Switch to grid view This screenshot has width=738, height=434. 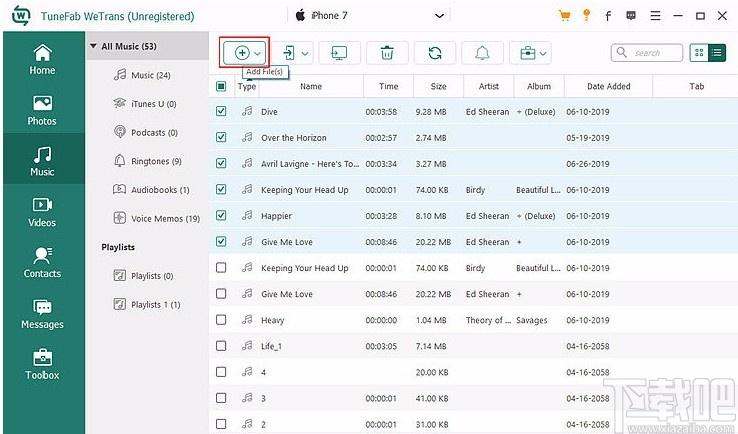[x=699, y=53]
